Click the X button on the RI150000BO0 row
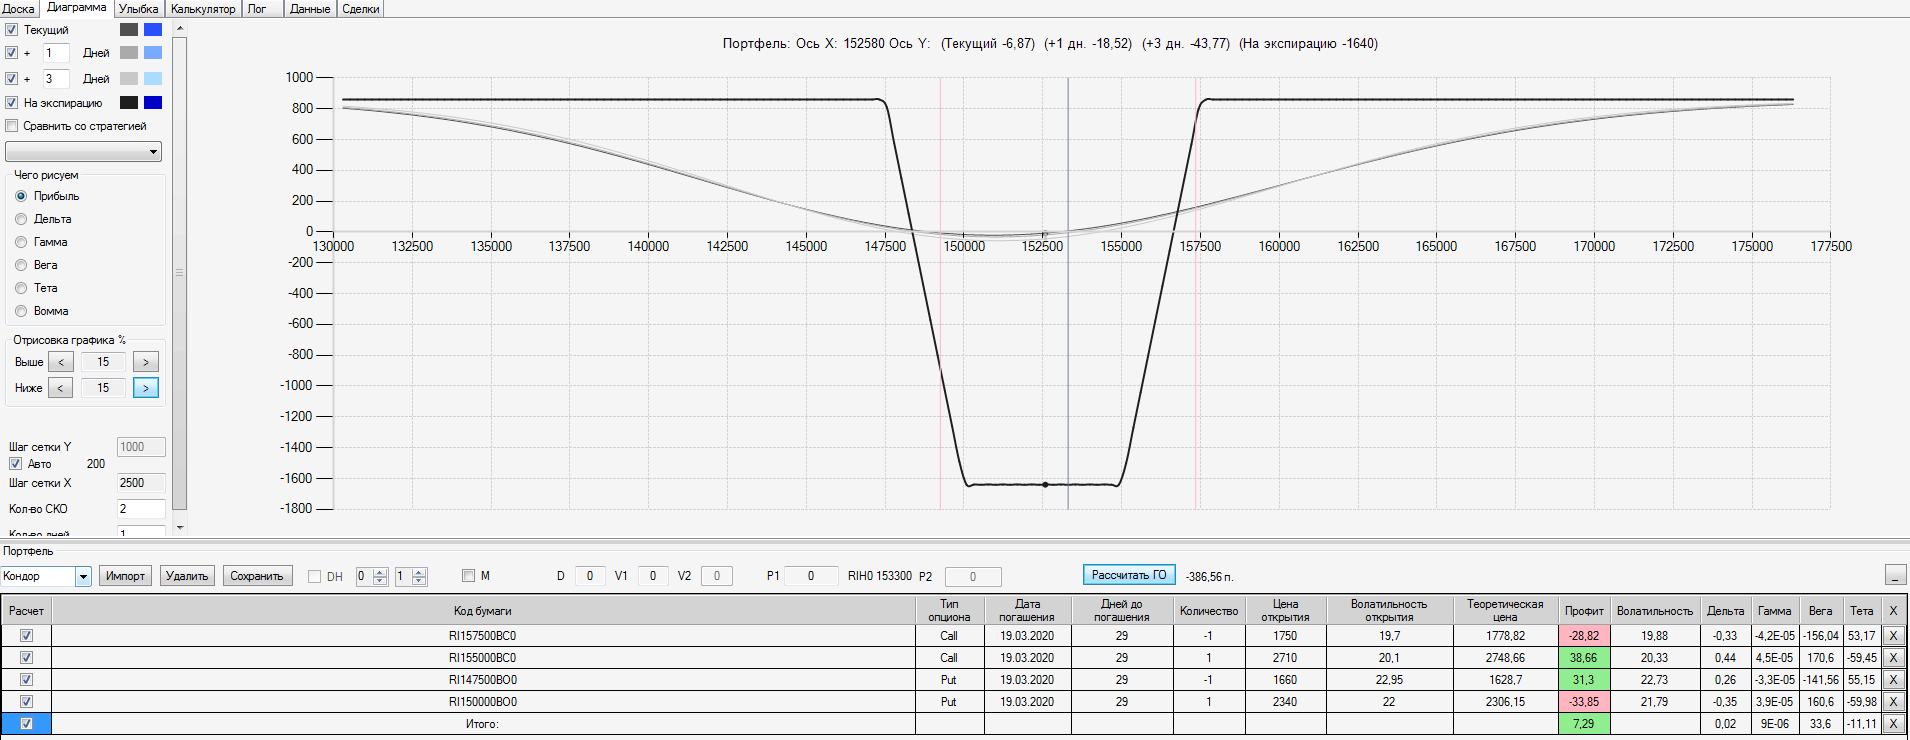Image resolution: width=1910 pixels, height=740 pixels. point(1893,702)
